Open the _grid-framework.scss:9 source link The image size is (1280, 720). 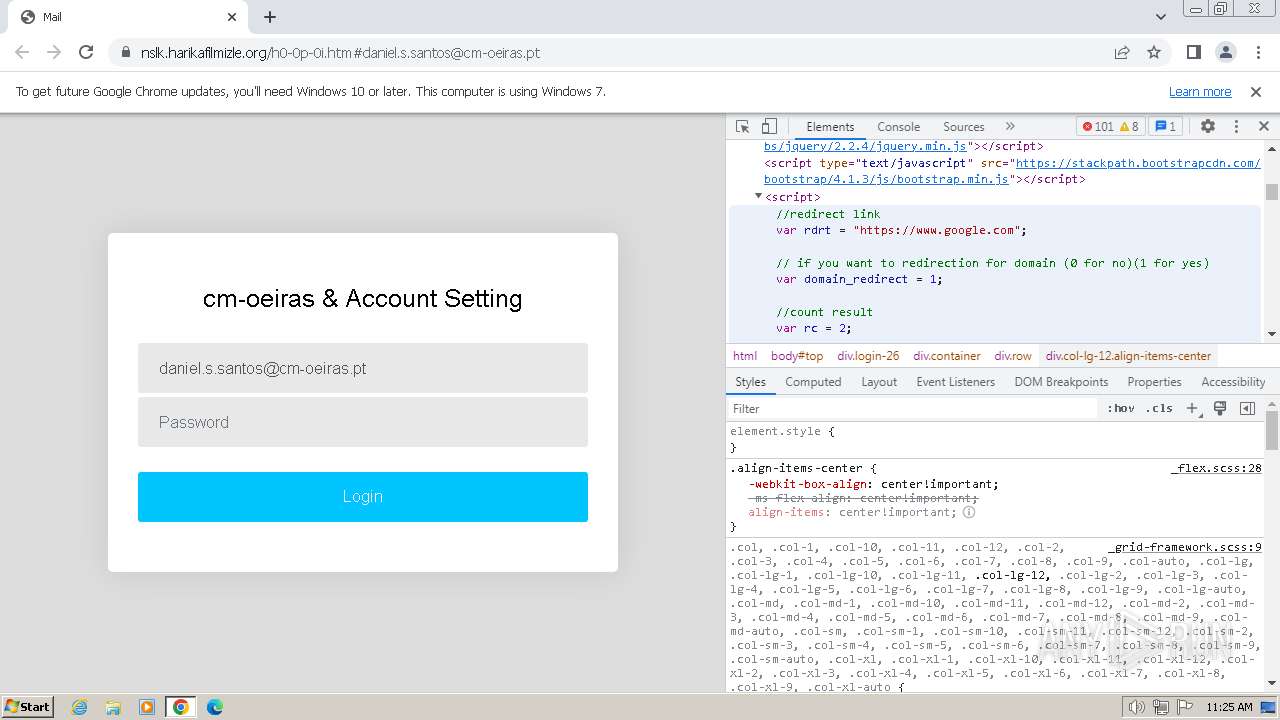coord(1185,547)
